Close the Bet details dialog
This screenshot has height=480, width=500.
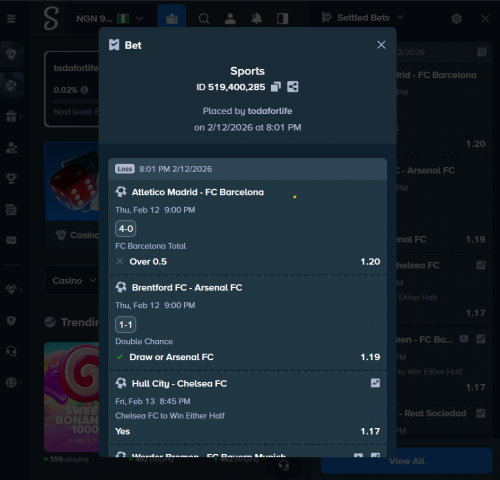tap(381, 45)
